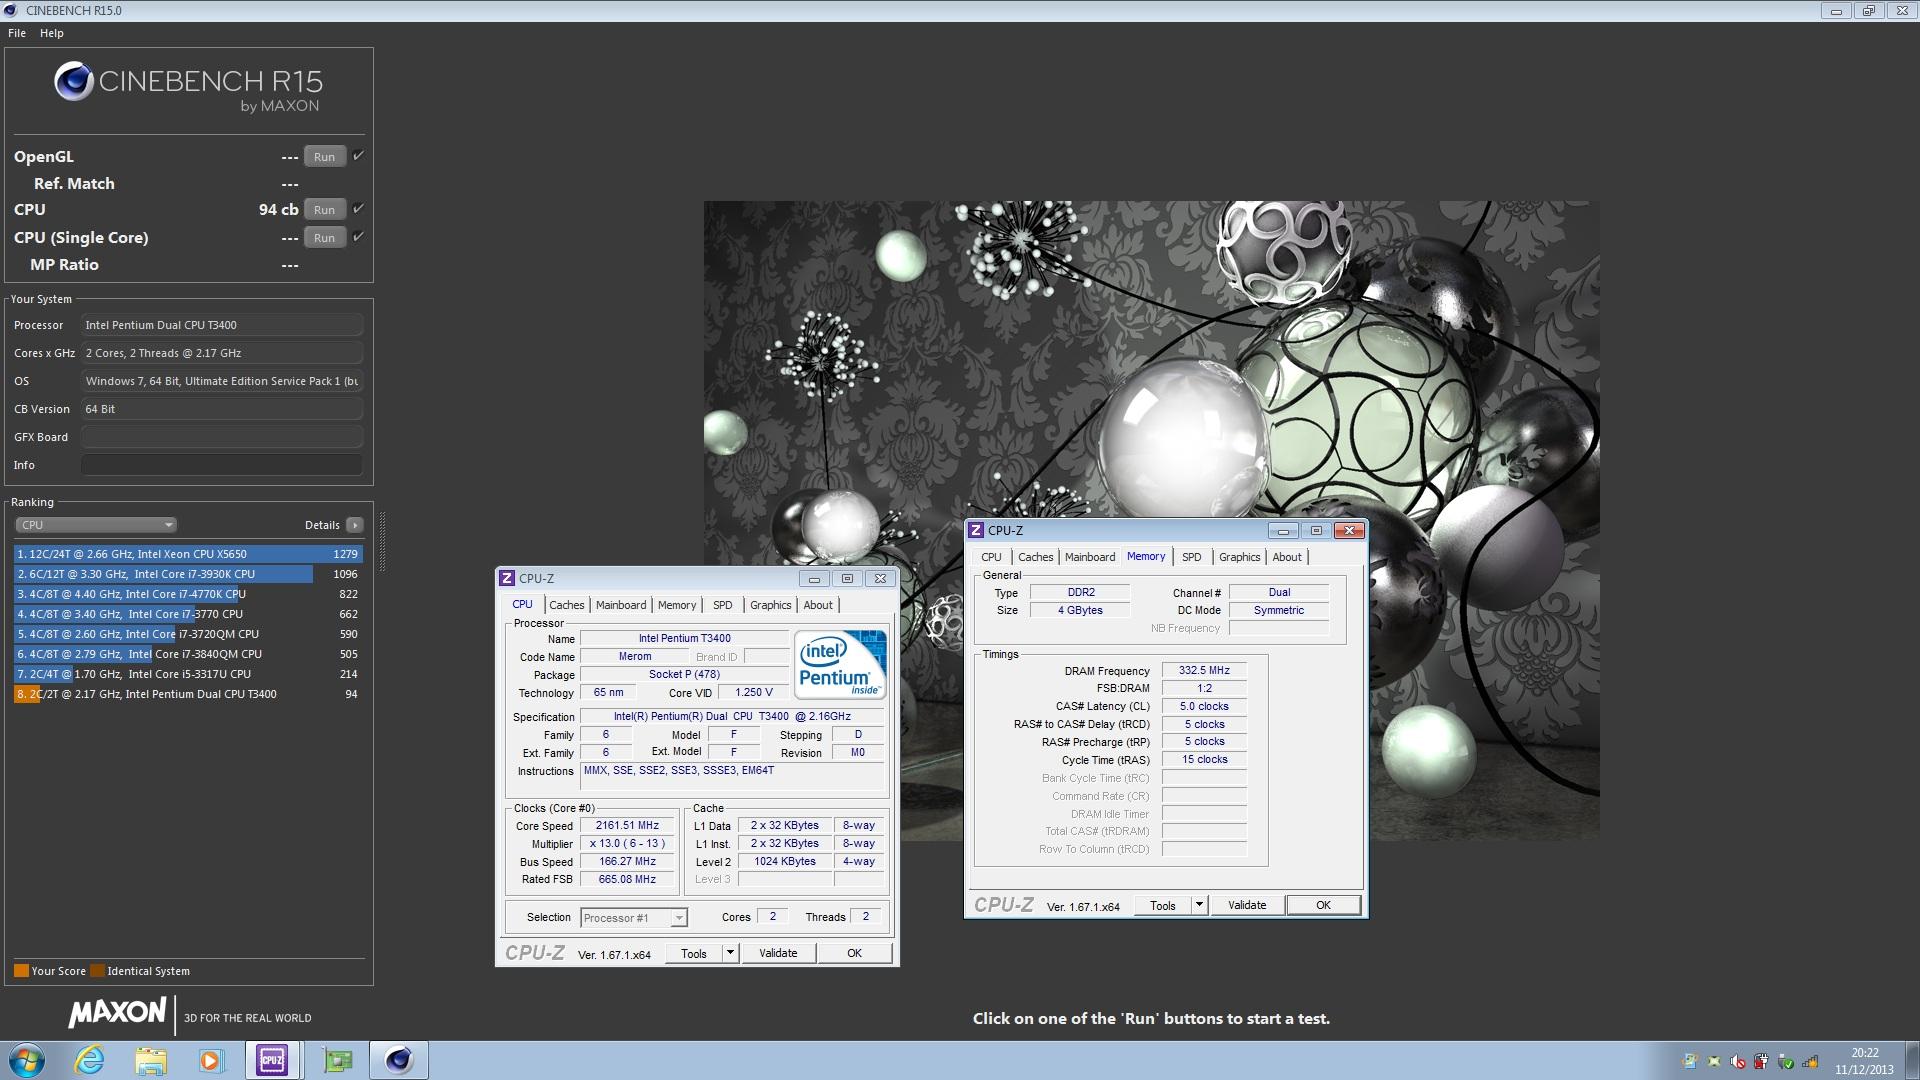This screenshot has width=1920, height=1080.
Task: Open the Start menu orb
Action: 27,1060
